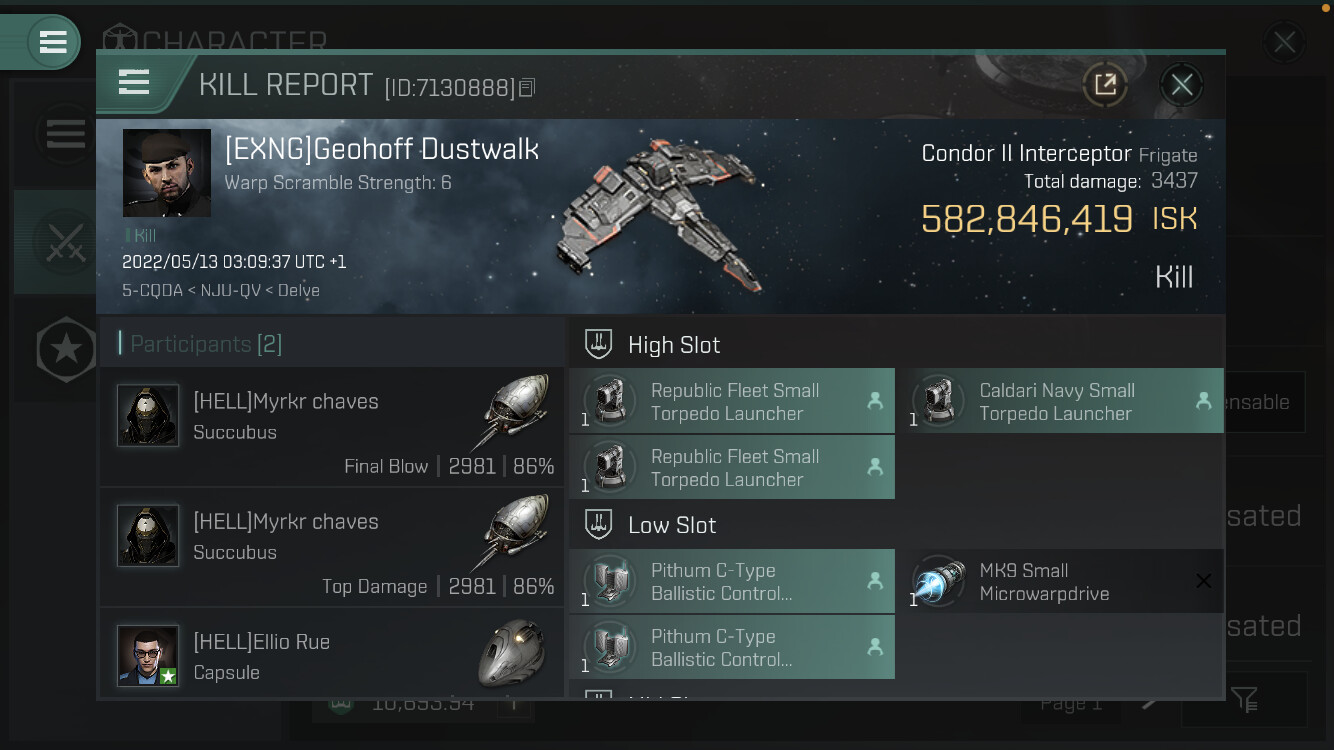Open the Kill Report hamburger menu
The image size is (1334, 750).
(134, 82)
